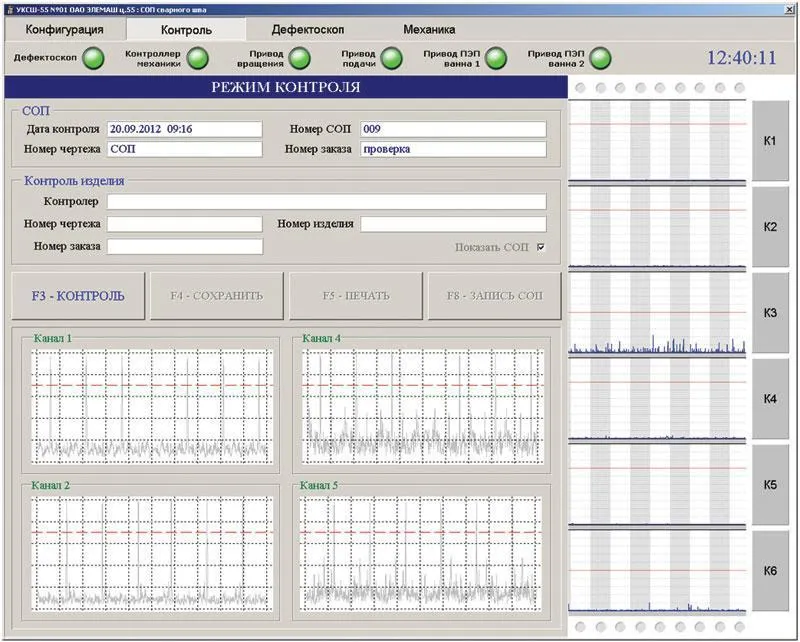Open the Конфигурация tab
800x642 pixels.
pyautogui.click(x=64, y=30)
